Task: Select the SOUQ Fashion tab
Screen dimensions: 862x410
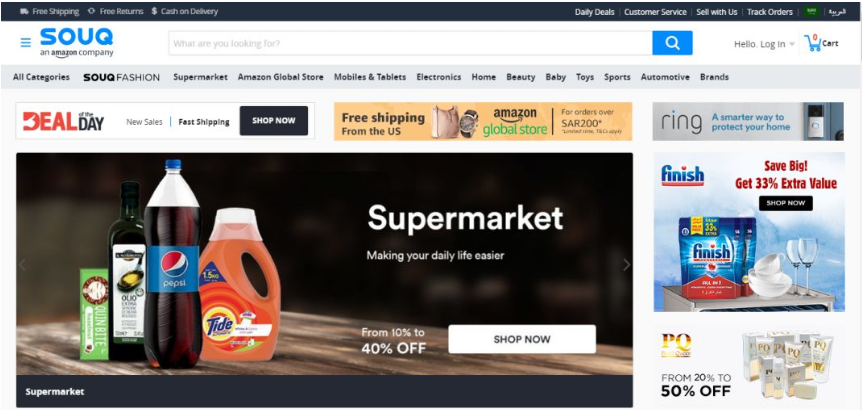Action: point(121,77)
